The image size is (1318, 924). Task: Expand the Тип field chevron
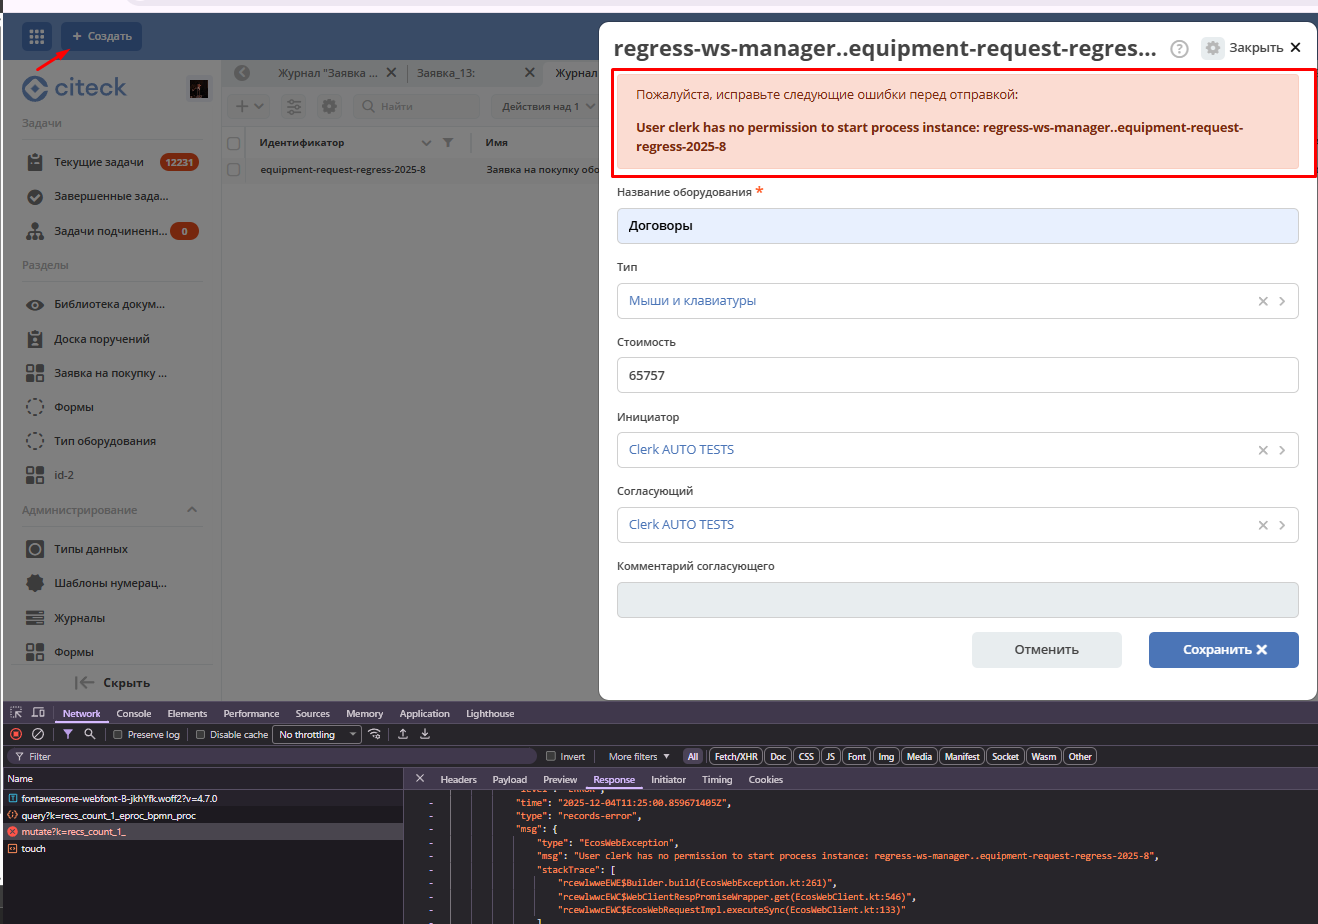(x=1282, y=301)
